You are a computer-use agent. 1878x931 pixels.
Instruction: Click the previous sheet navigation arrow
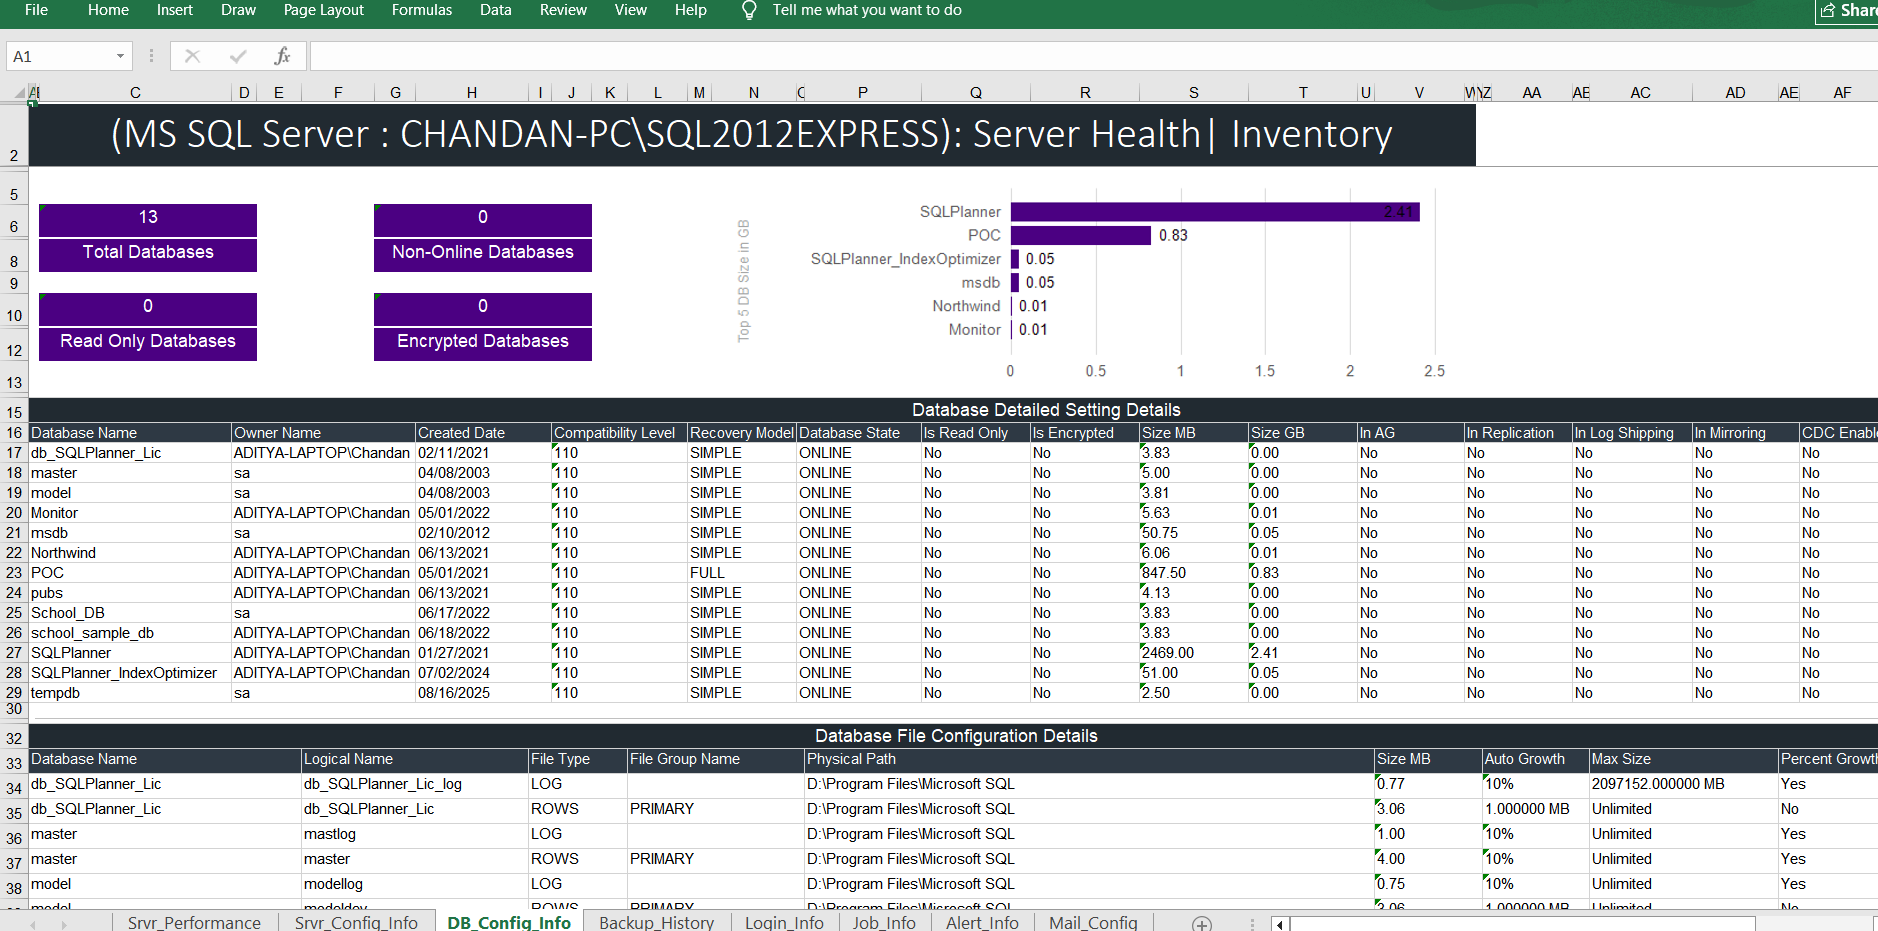click(x=32, y=924)
